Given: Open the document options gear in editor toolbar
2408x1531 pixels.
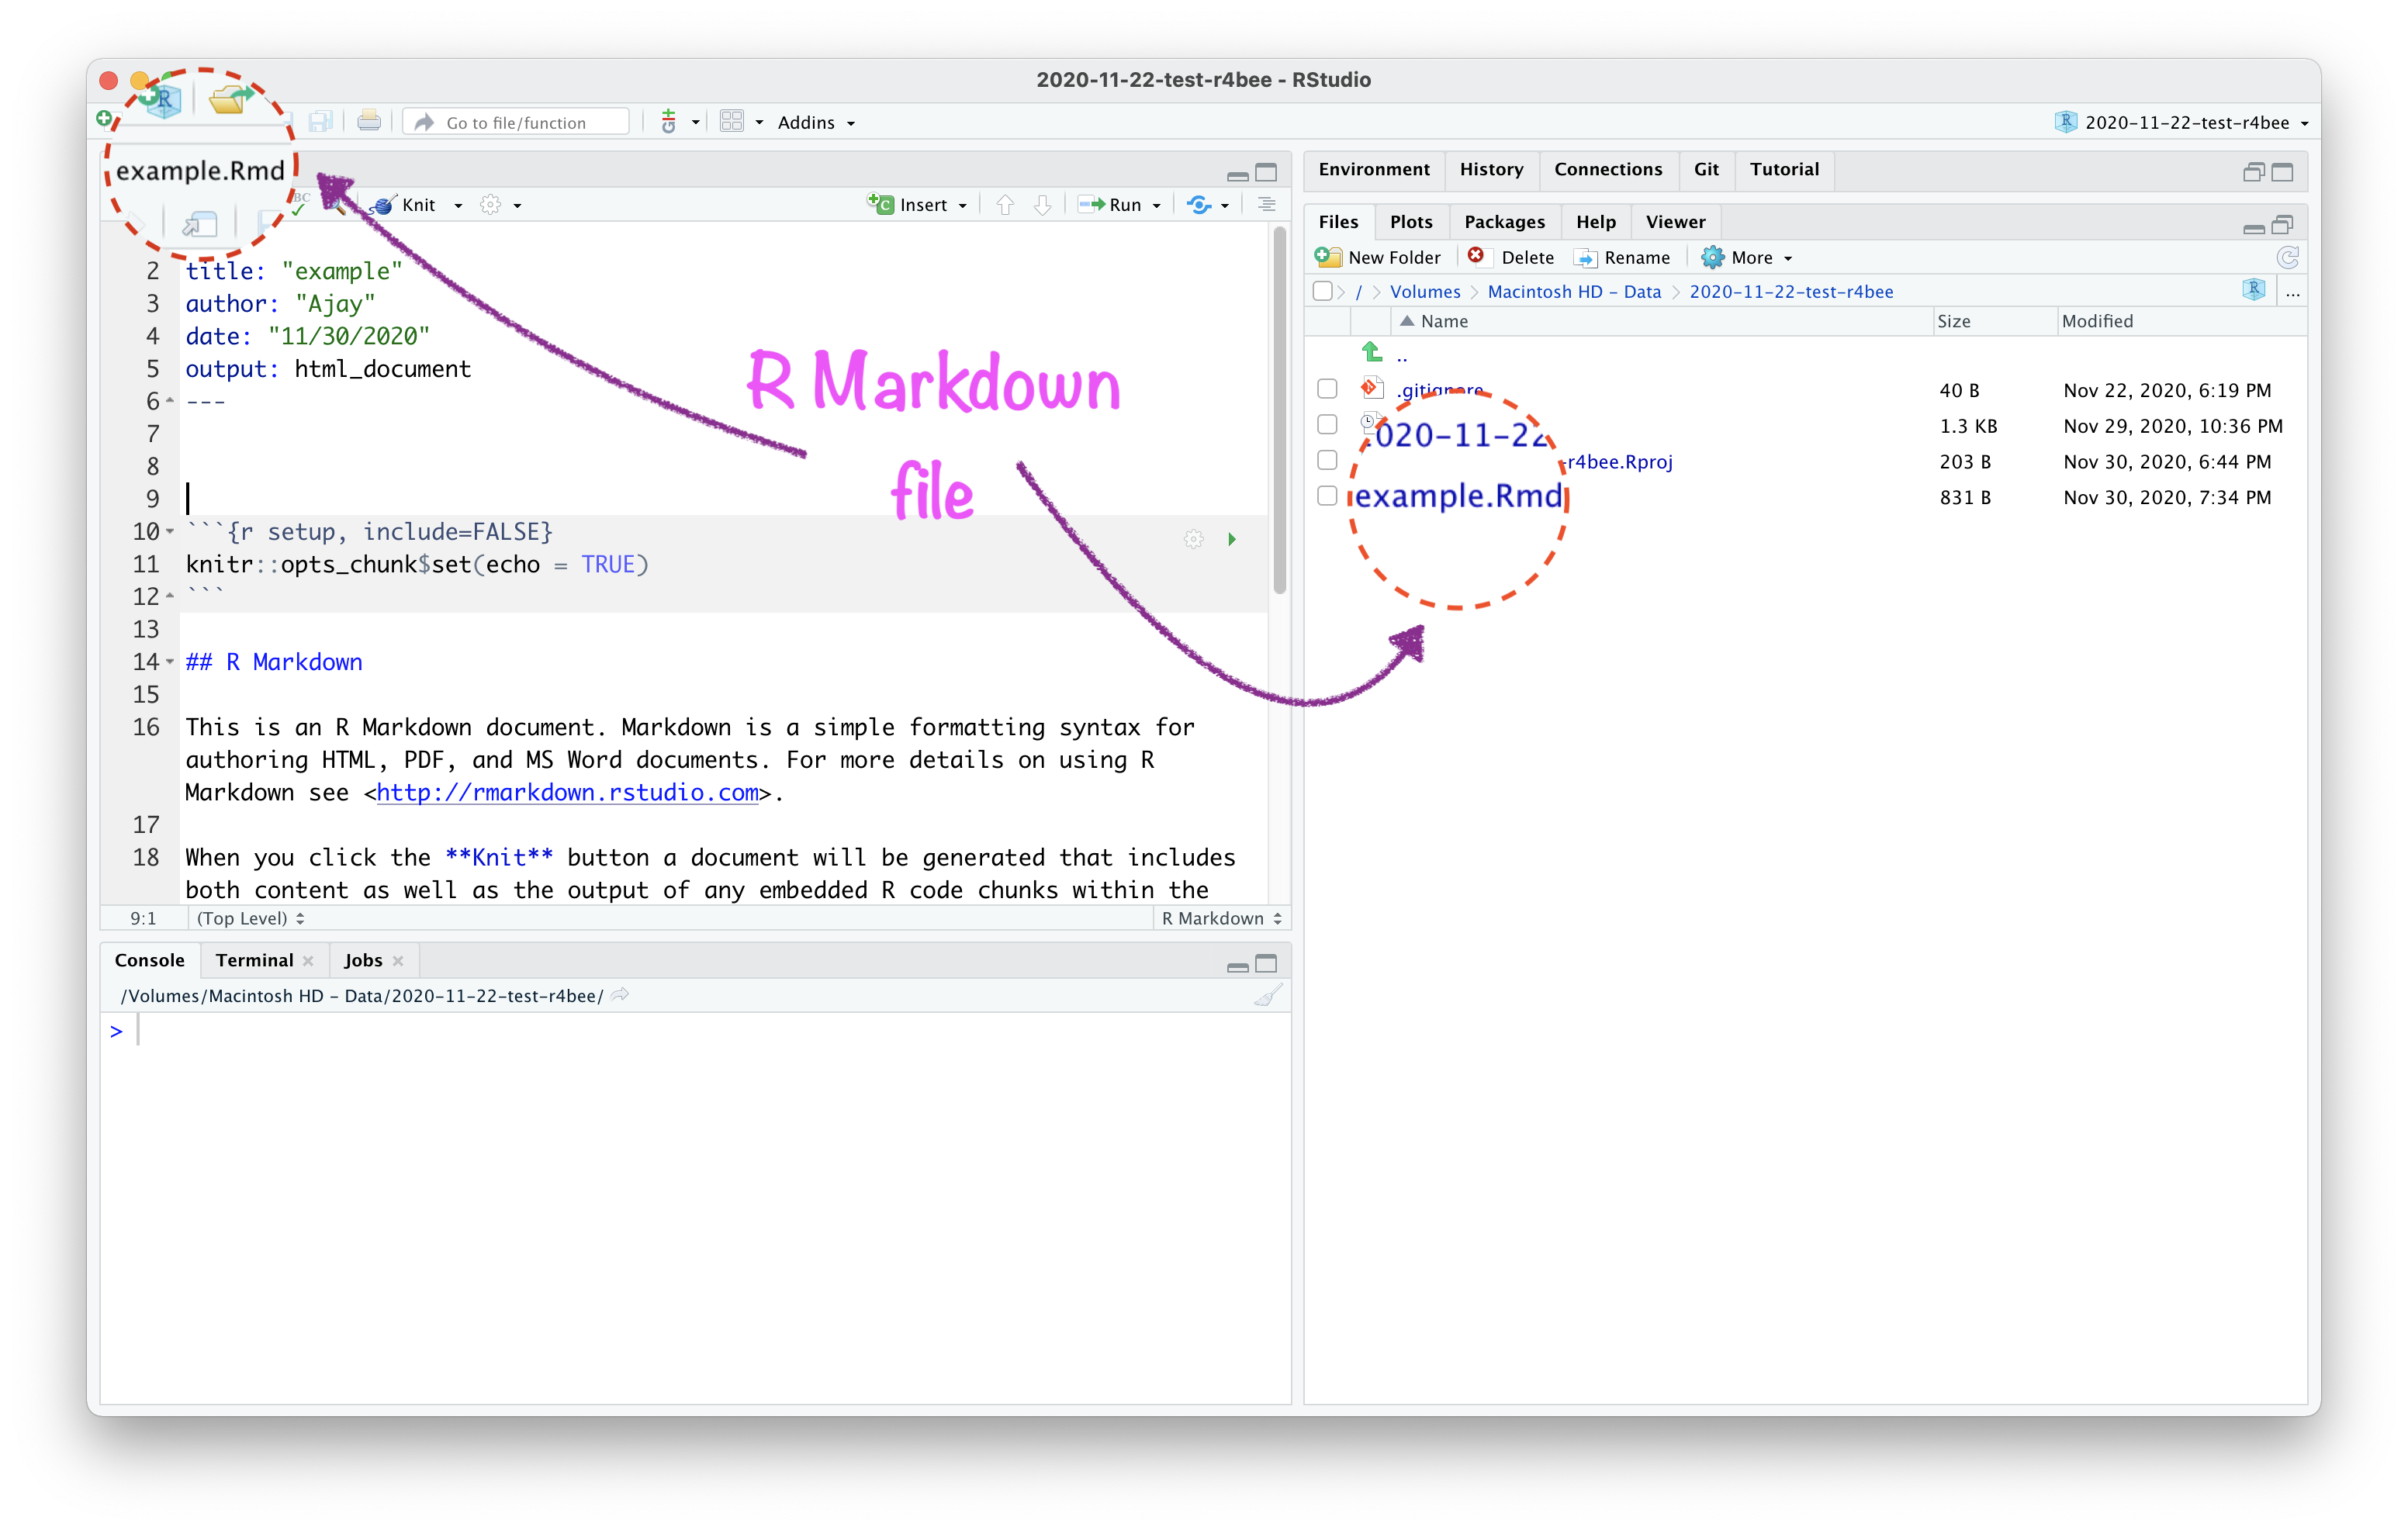Looking at the screenshot, I should pyautogui.click(x=490, y=205).
